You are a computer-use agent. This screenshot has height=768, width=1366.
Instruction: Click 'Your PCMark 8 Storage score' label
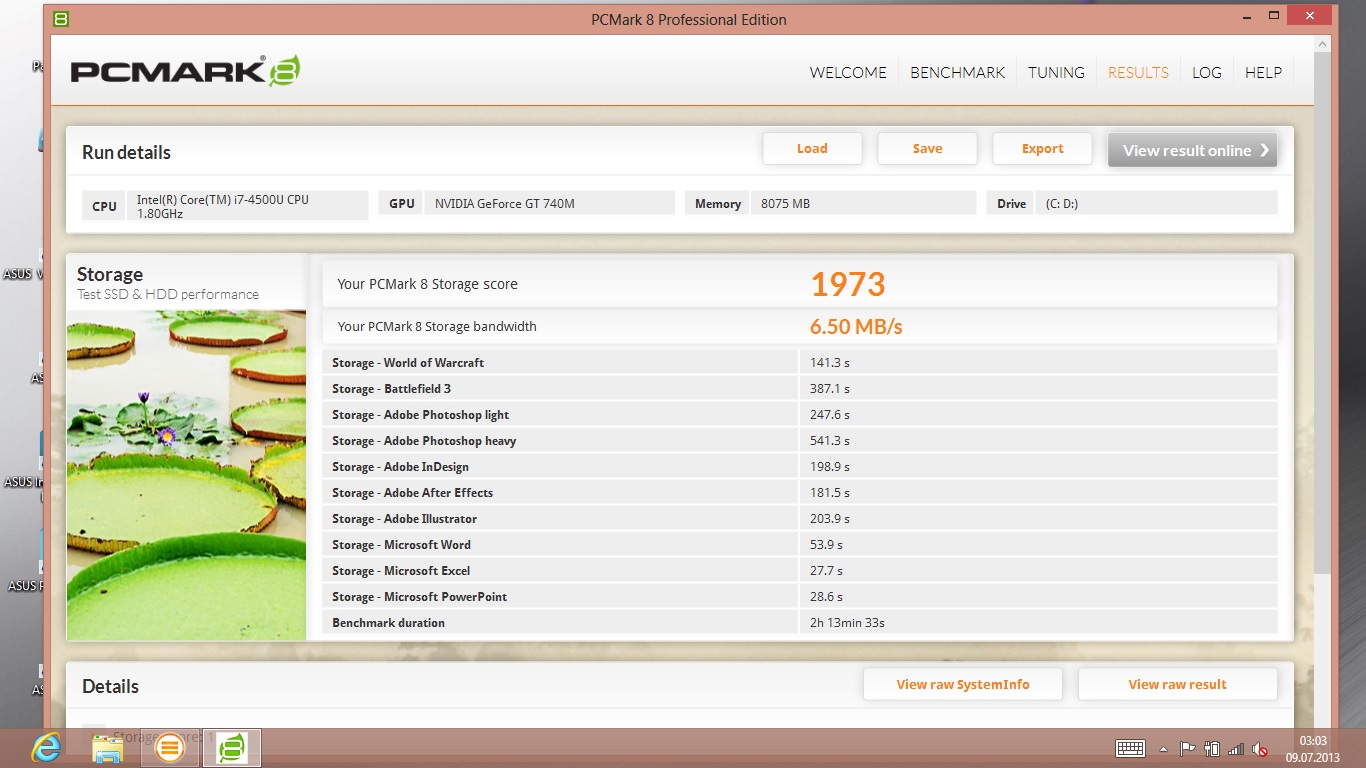(x=427, y=284)
